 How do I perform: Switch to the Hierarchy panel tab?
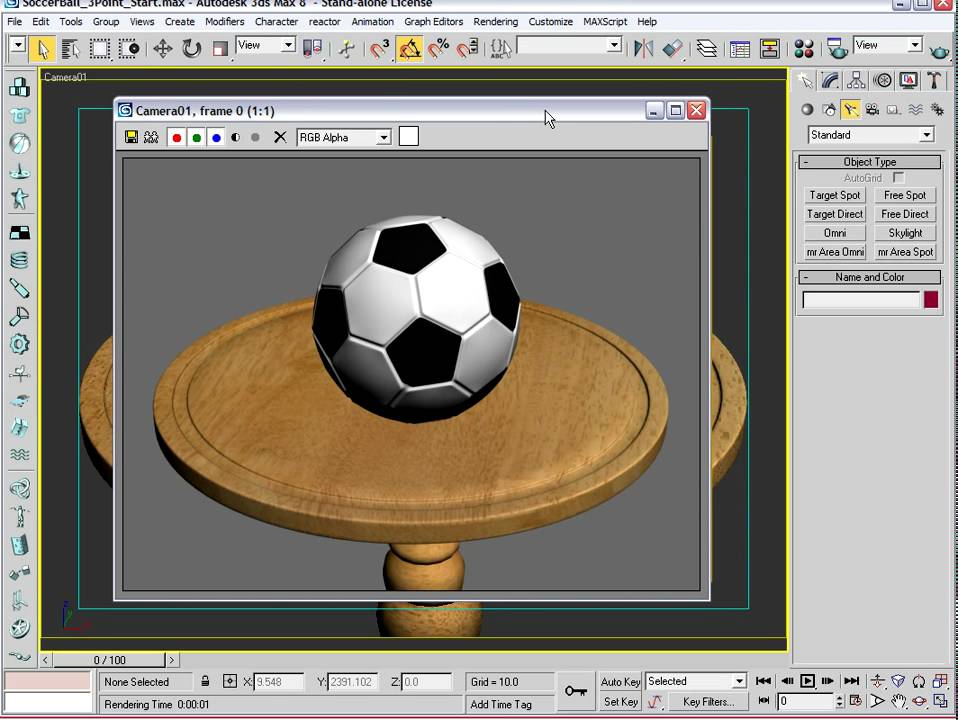[856, 80]
